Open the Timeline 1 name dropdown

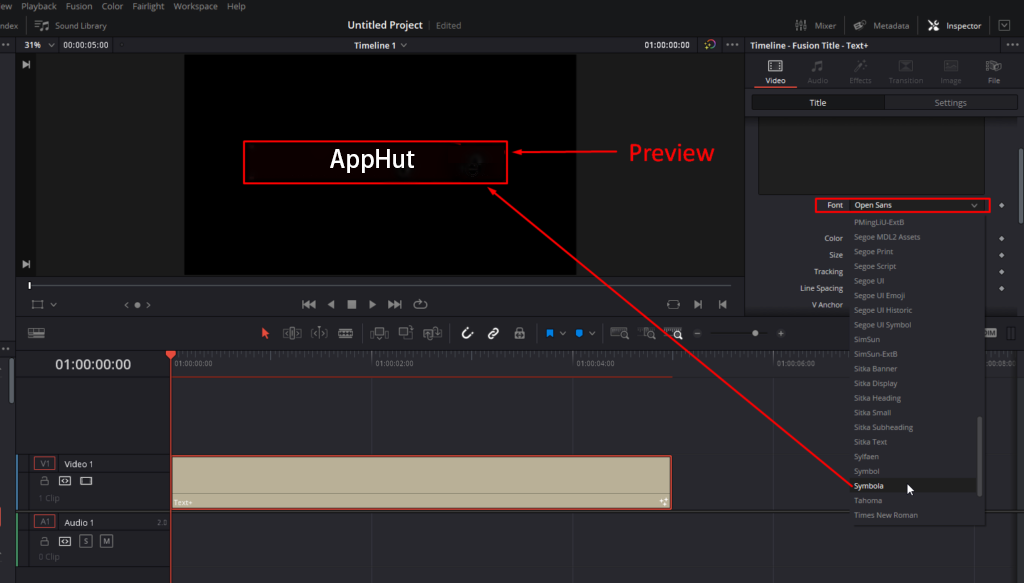coord(380,45)
